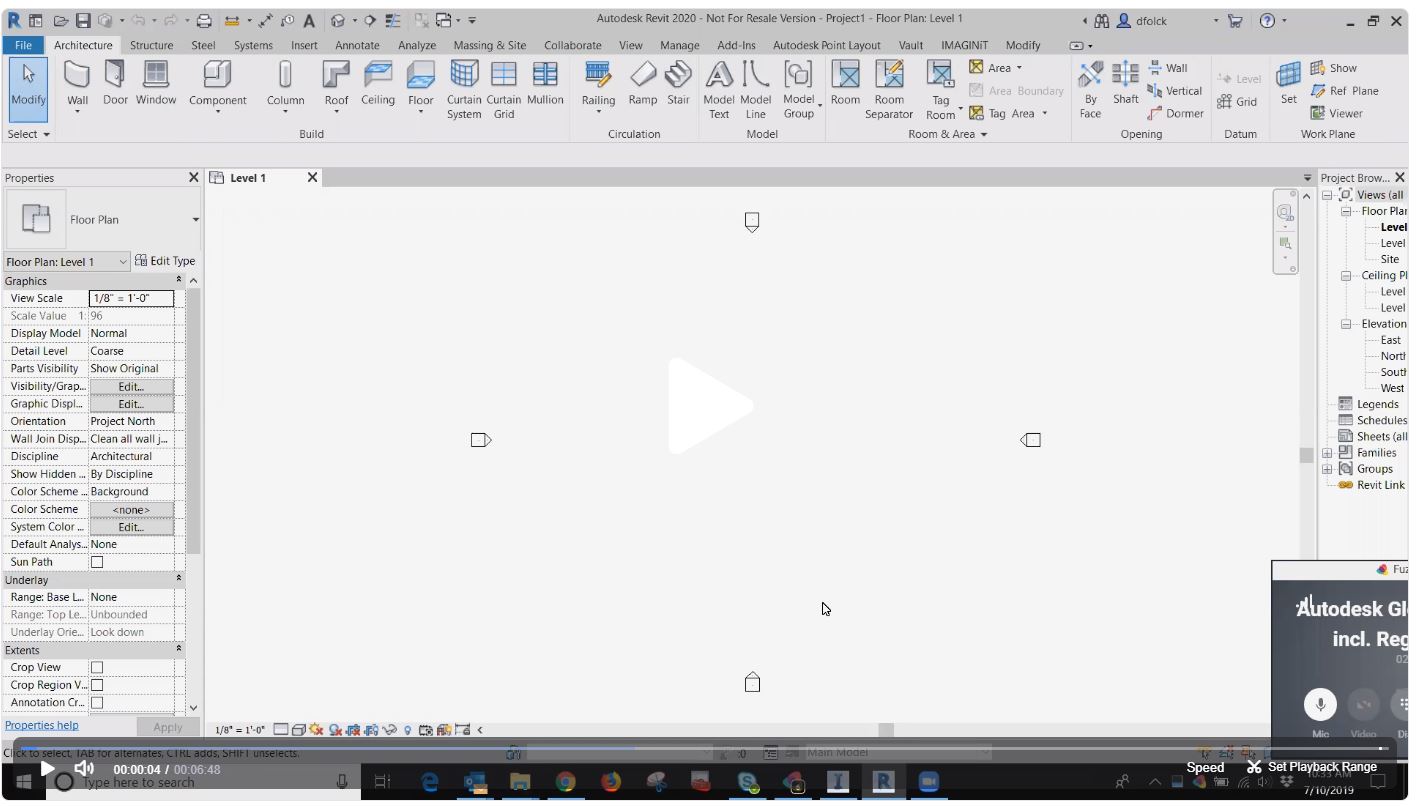Open the Color Scheme value dropdown showing none

(131, 509)
